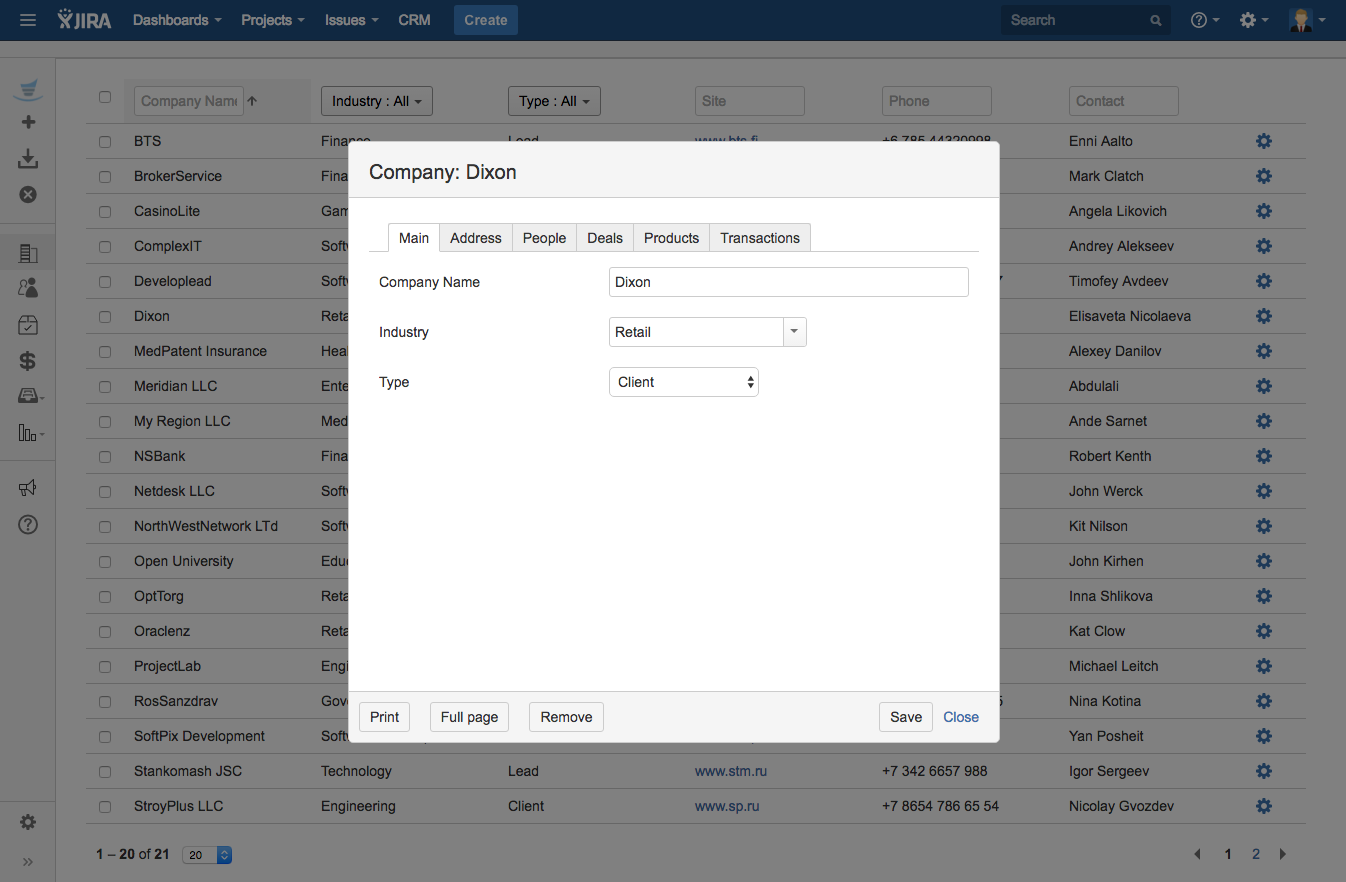Expand the Industry dropdown arrow in dialog
Viewport: 1346px width, 882px height.
pos(794,332)
